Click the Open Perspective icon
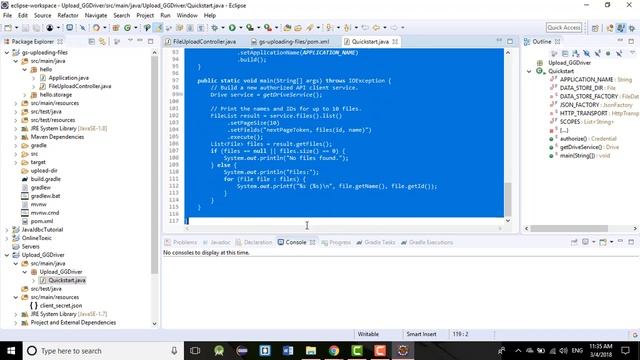This screenshot has height=360, width=640. [x=595, y=28]
